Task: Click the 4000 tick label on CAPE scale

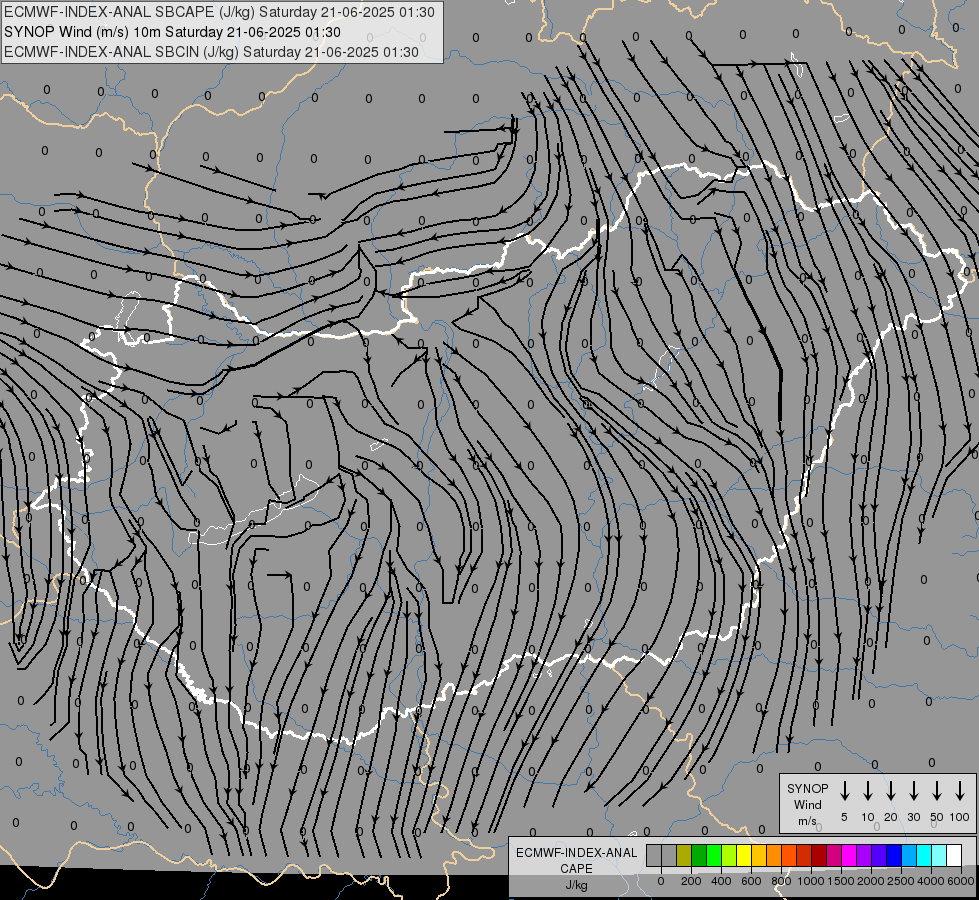Action: [931, 881]
